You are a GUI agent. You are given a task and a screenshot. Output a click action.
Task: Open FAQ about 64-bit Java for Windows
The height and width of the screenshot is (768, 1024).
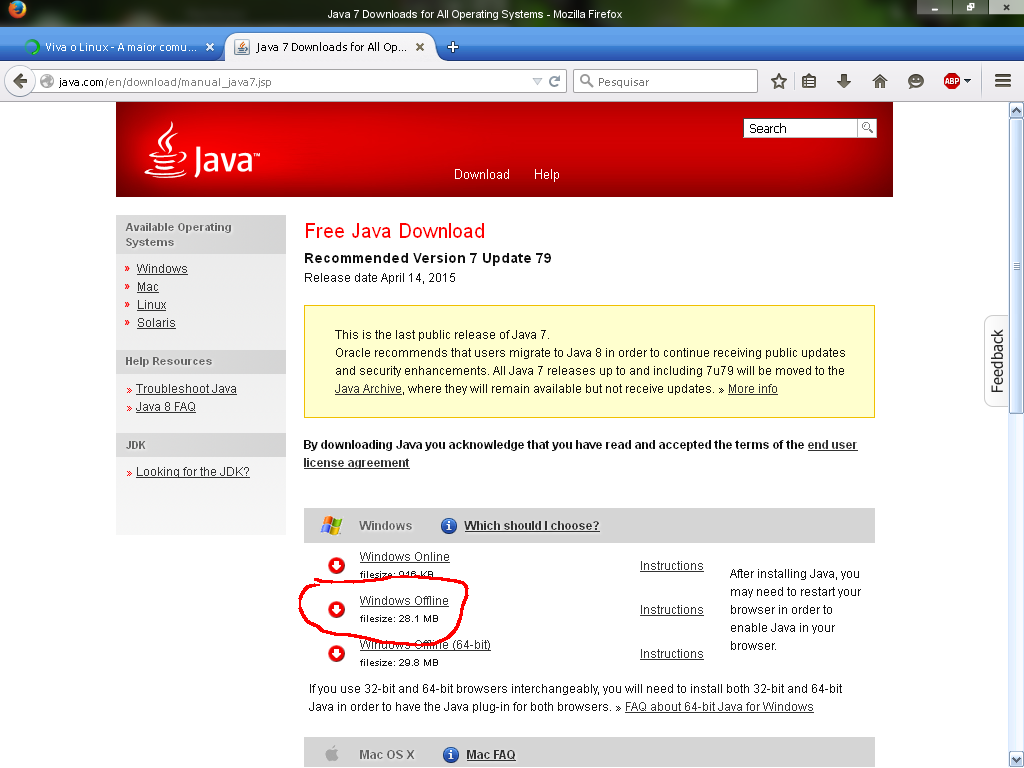click(x=719, y=707)
